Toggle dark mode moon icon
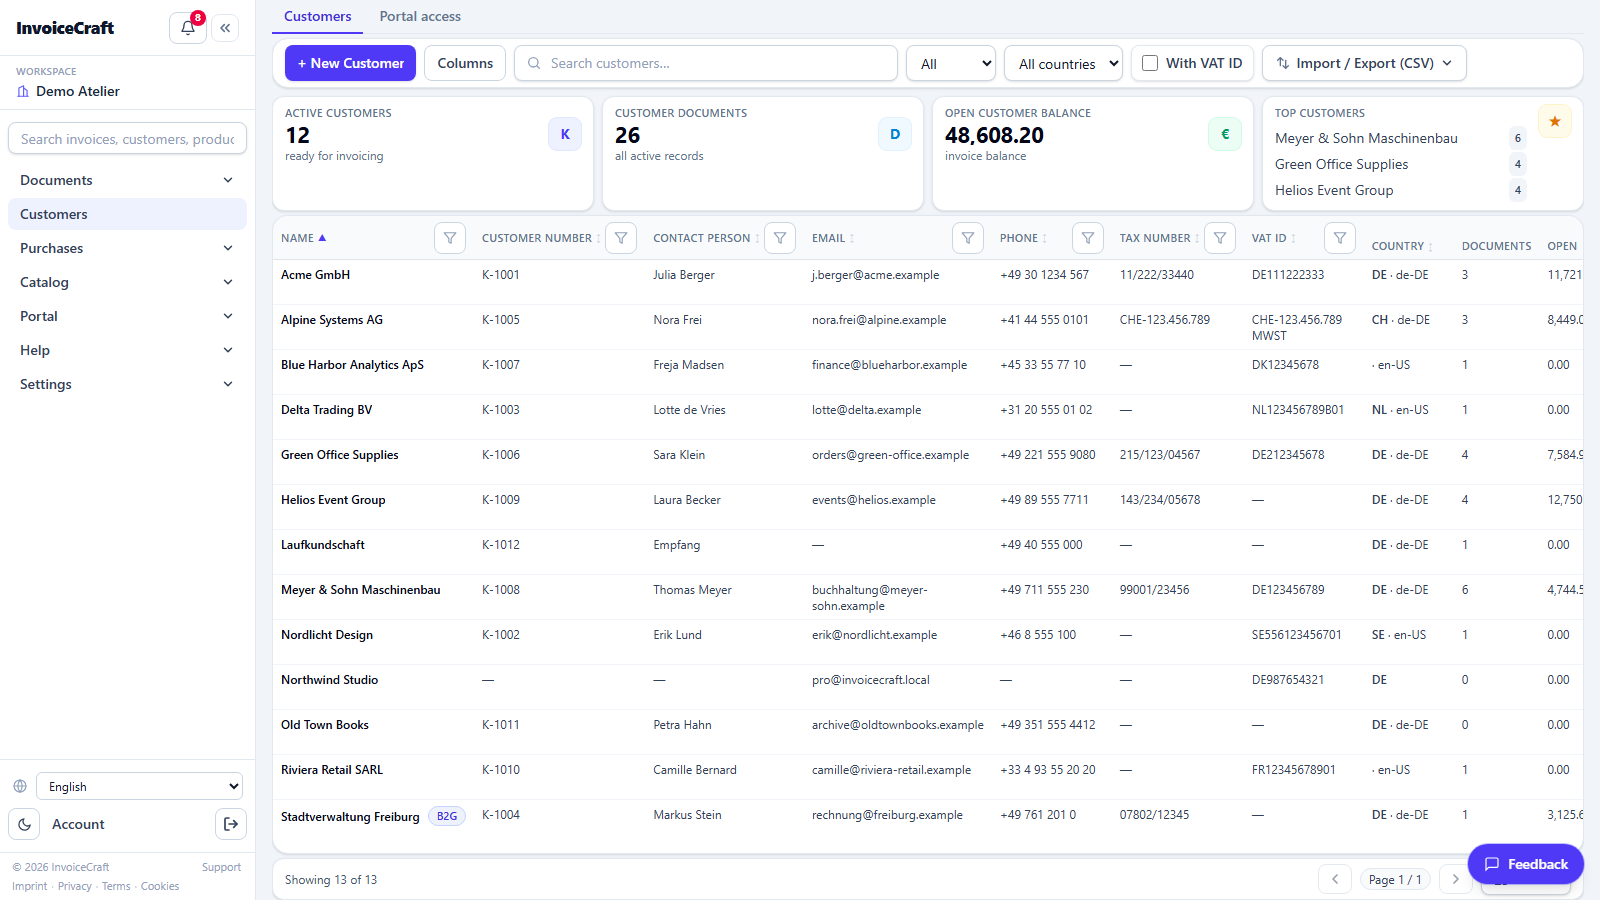Viewport: 1600px width, 900px height. pyautogui.click(x=25, y=824)
